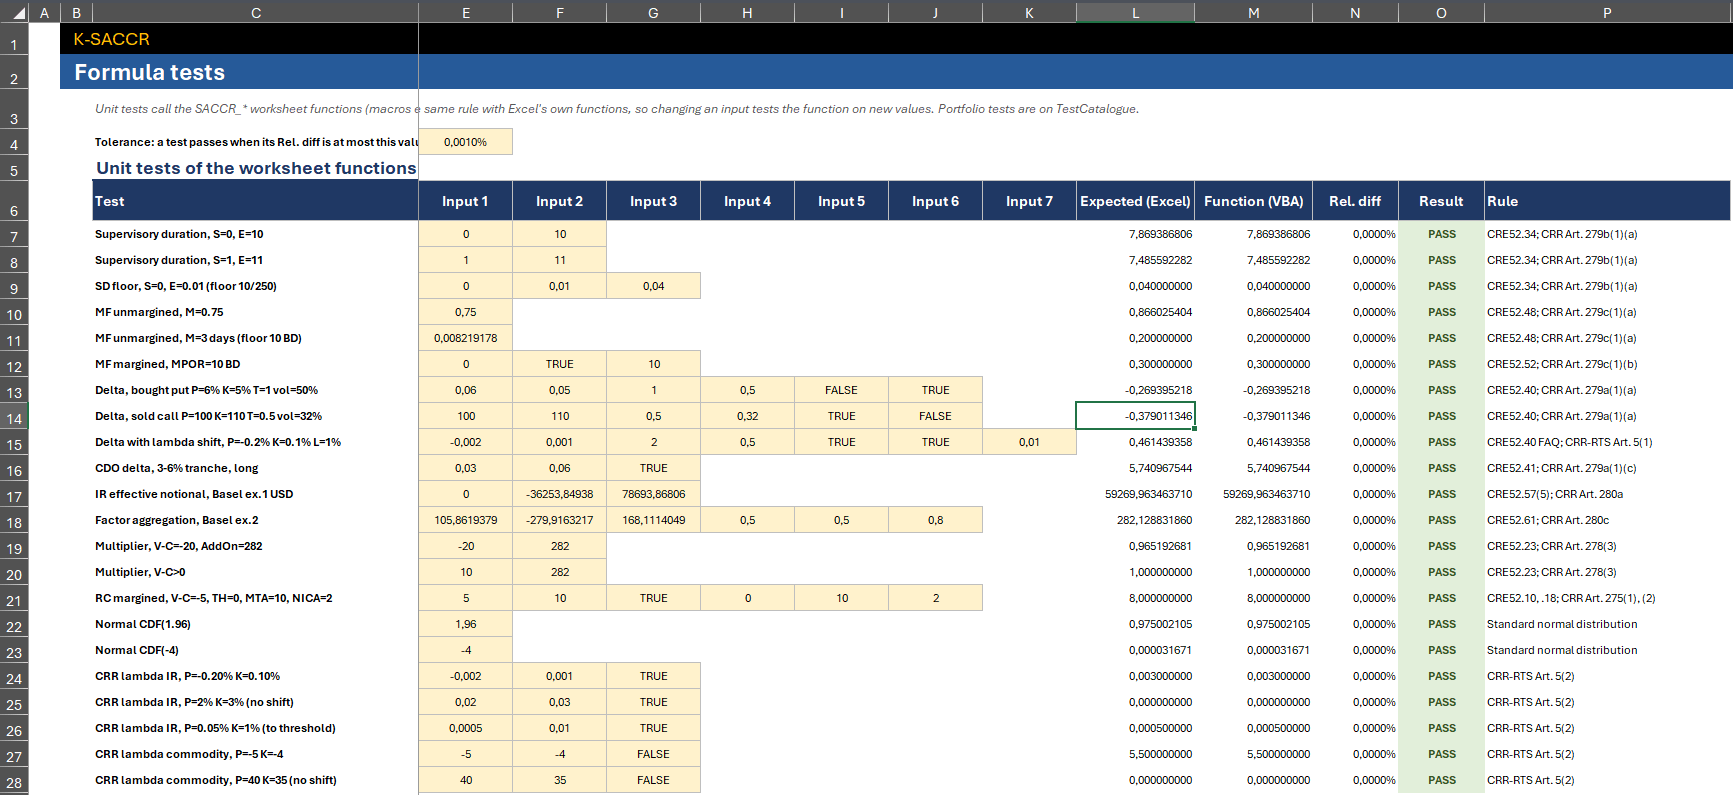Click the Input 7 column header
The image size is (1733, 795).
tap(1029, 201)
